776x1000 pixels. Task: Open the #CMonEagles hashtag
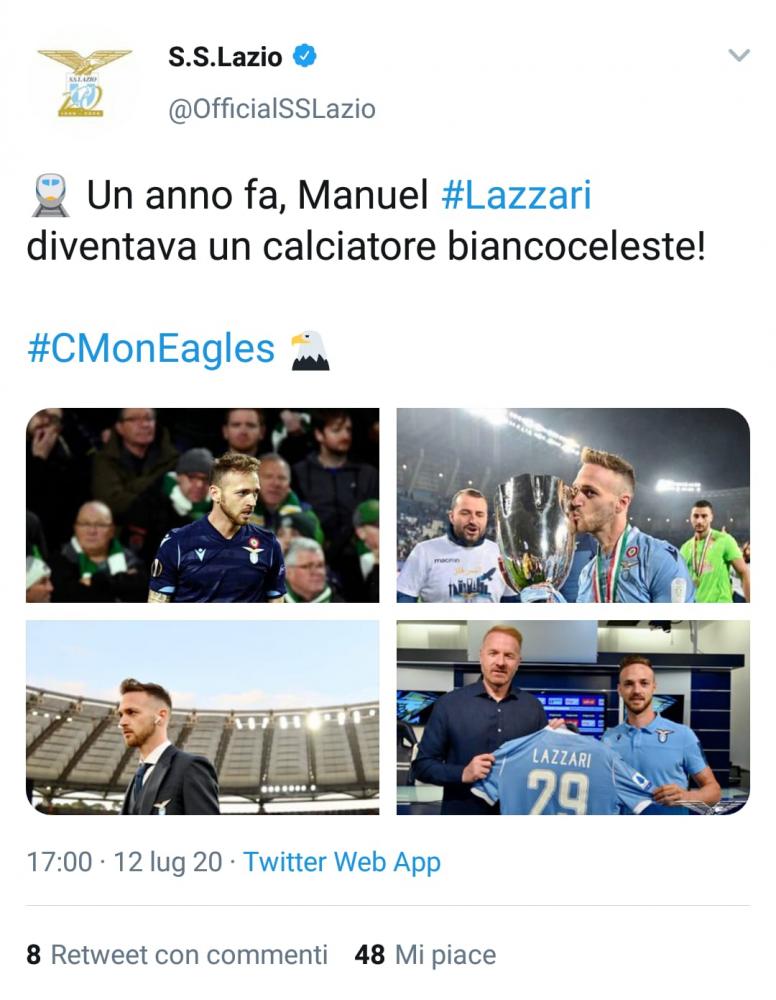pyautogui.click(x=151, y=349)
